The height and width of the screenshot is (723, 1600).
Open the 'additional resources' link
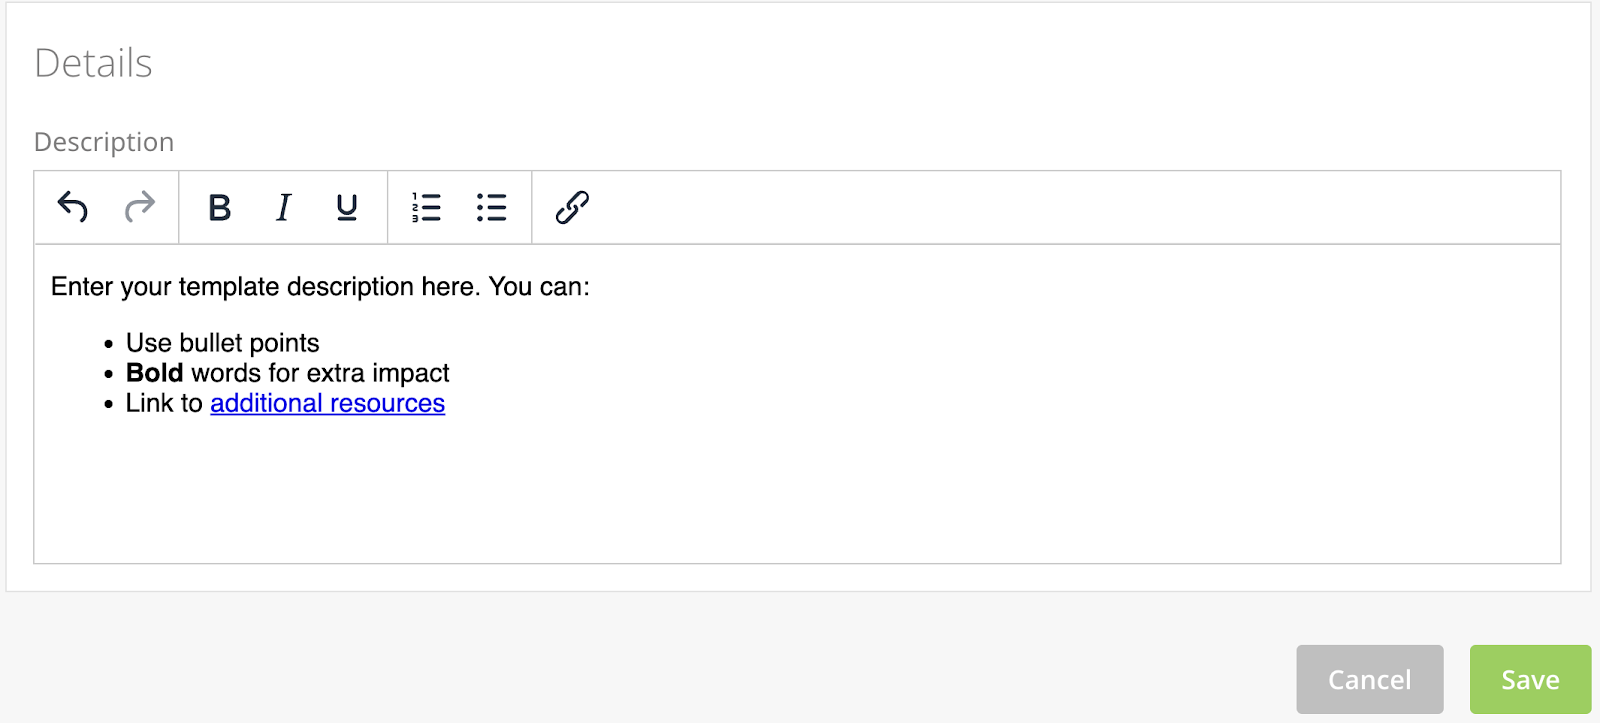point(327,403)
